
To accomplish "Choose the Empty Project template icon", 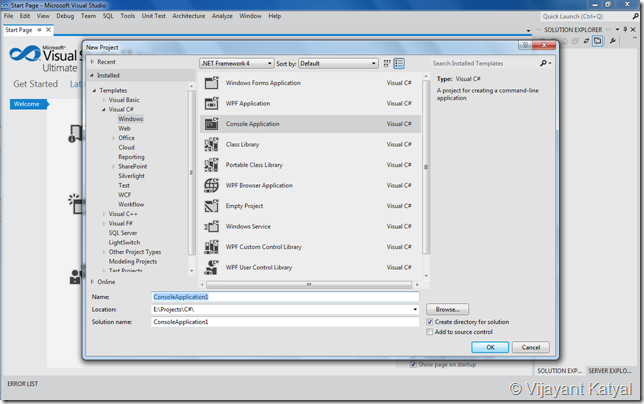I will point(212,206).
